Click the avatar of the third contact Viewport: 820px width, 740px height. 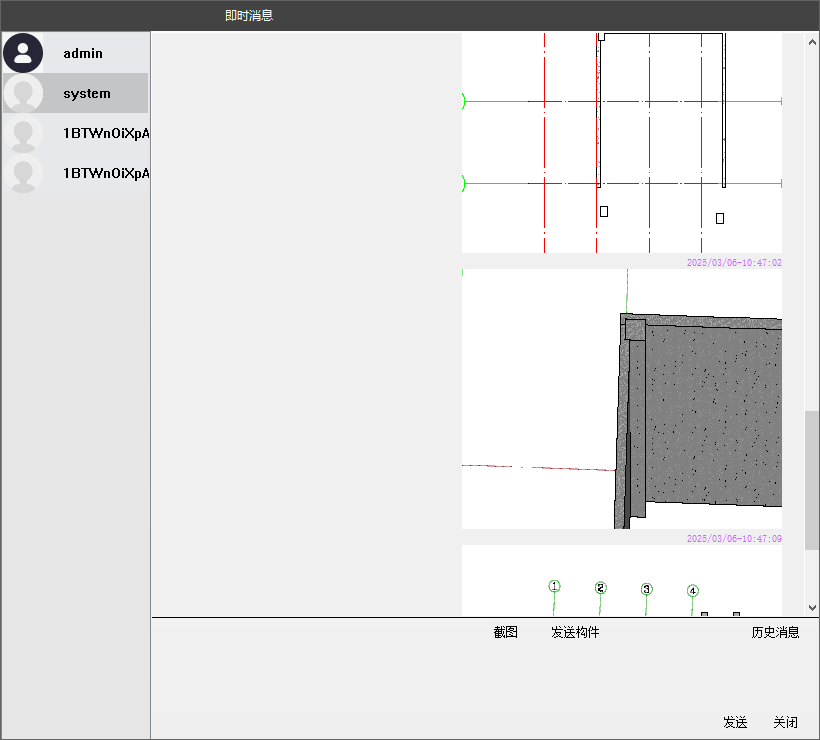23,133
